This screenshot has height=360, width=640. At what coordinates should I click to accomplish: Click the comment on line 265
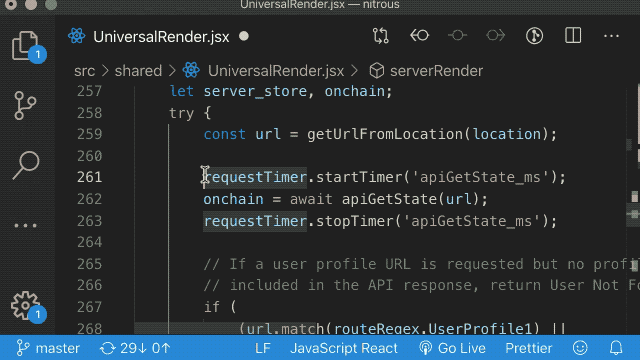[420, 264]
